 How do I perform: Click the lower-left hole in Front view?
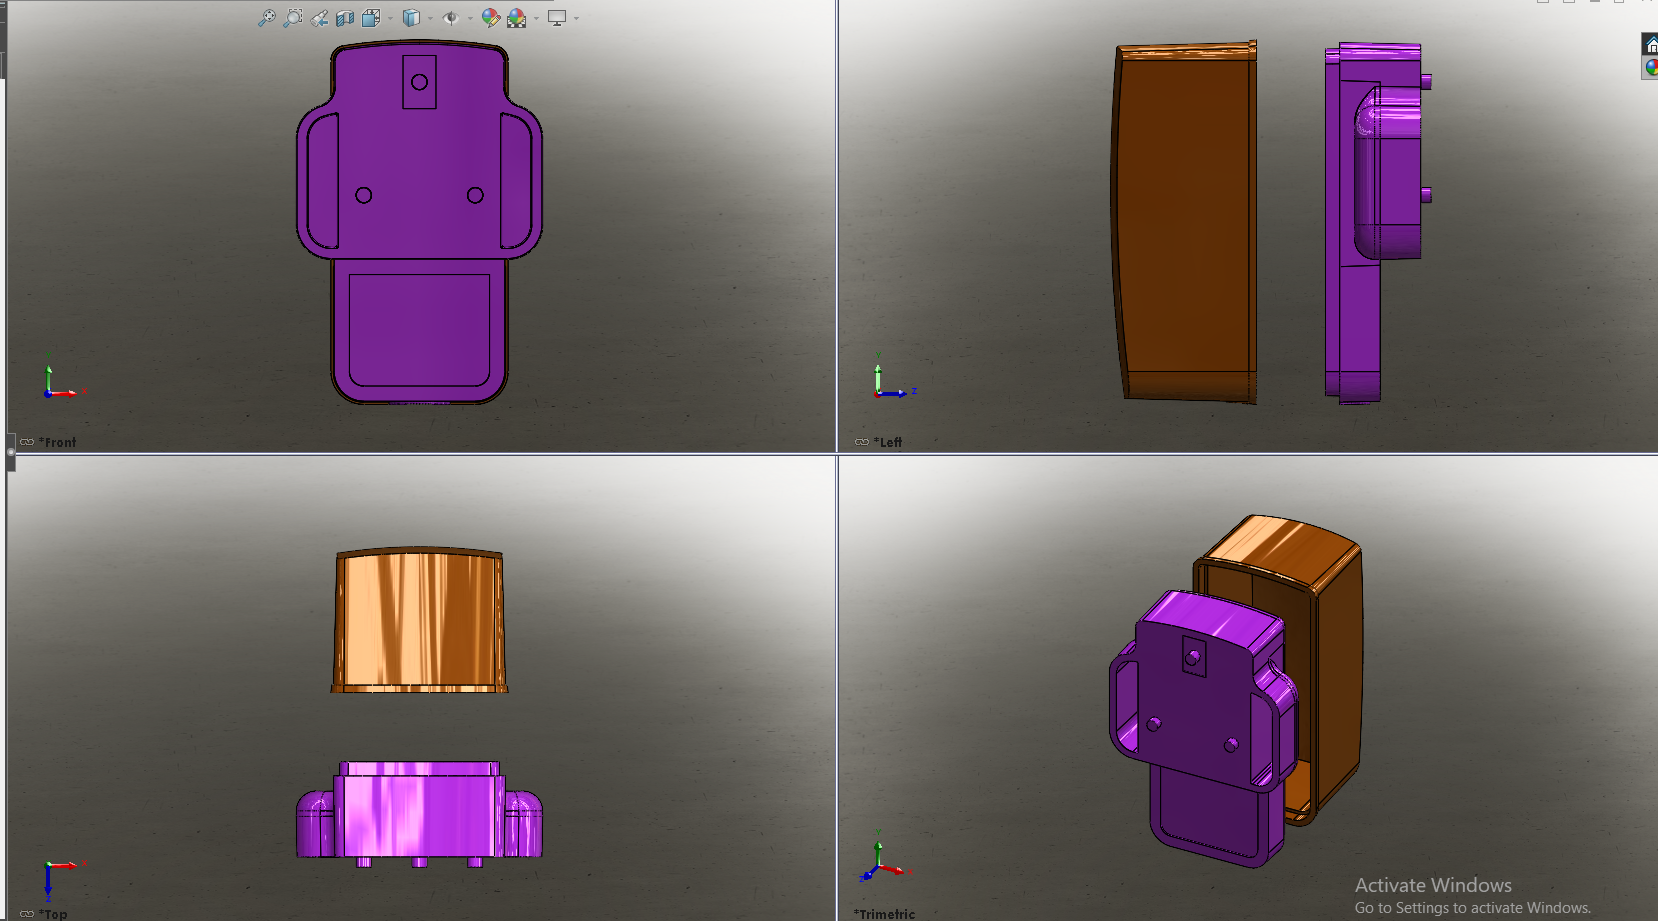coord(364,195)
